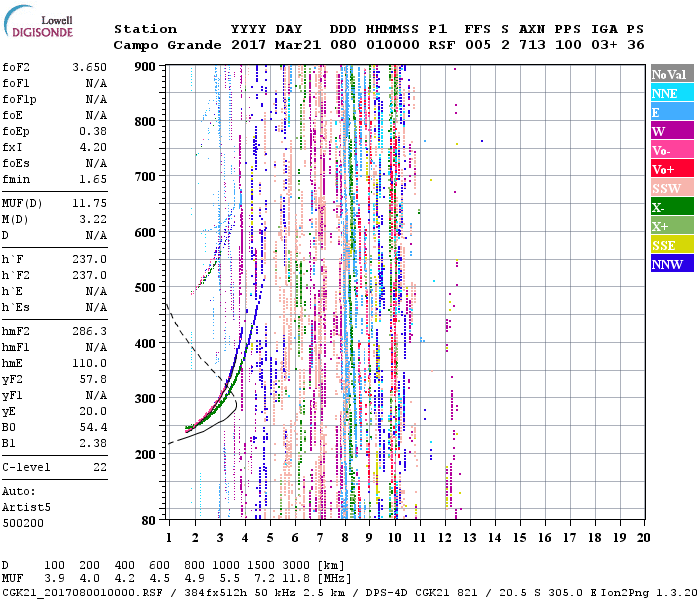Screen dimensions: 700x600
Task: Select the W purple legend swatch
Action: point(672,131)
